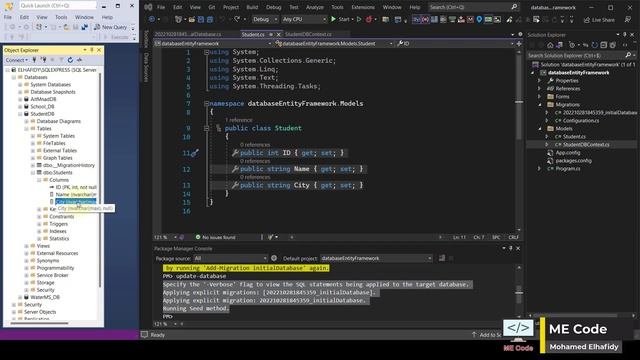The width and height of the screenshot is (640, 360).
Task: Click Search Solution Explorer input field
Action: point(580,55)
